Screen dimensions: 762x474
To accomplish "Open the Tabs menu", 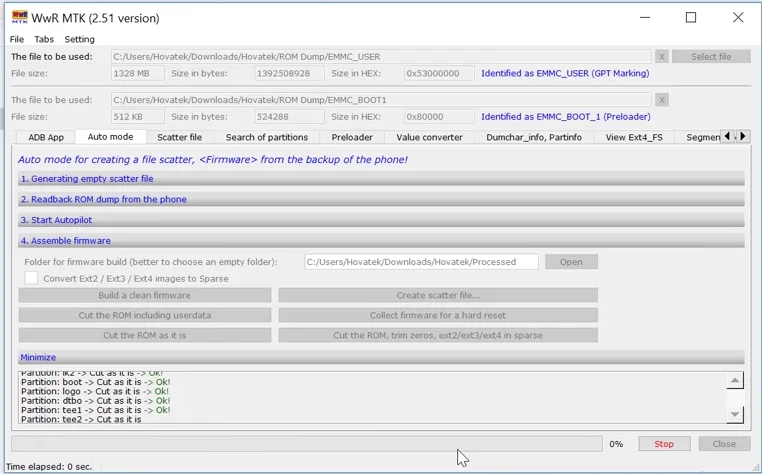I will [44, 39].
